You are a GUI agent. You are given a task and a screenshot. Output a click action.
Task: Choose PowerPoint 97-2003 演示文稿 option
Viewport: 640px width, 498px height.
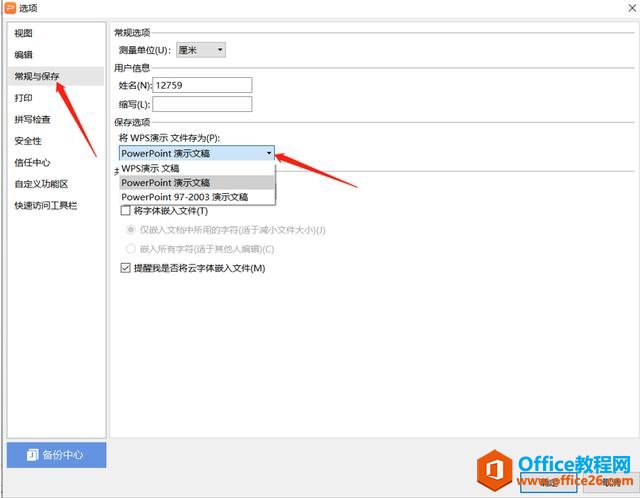[x=197, y=197]
